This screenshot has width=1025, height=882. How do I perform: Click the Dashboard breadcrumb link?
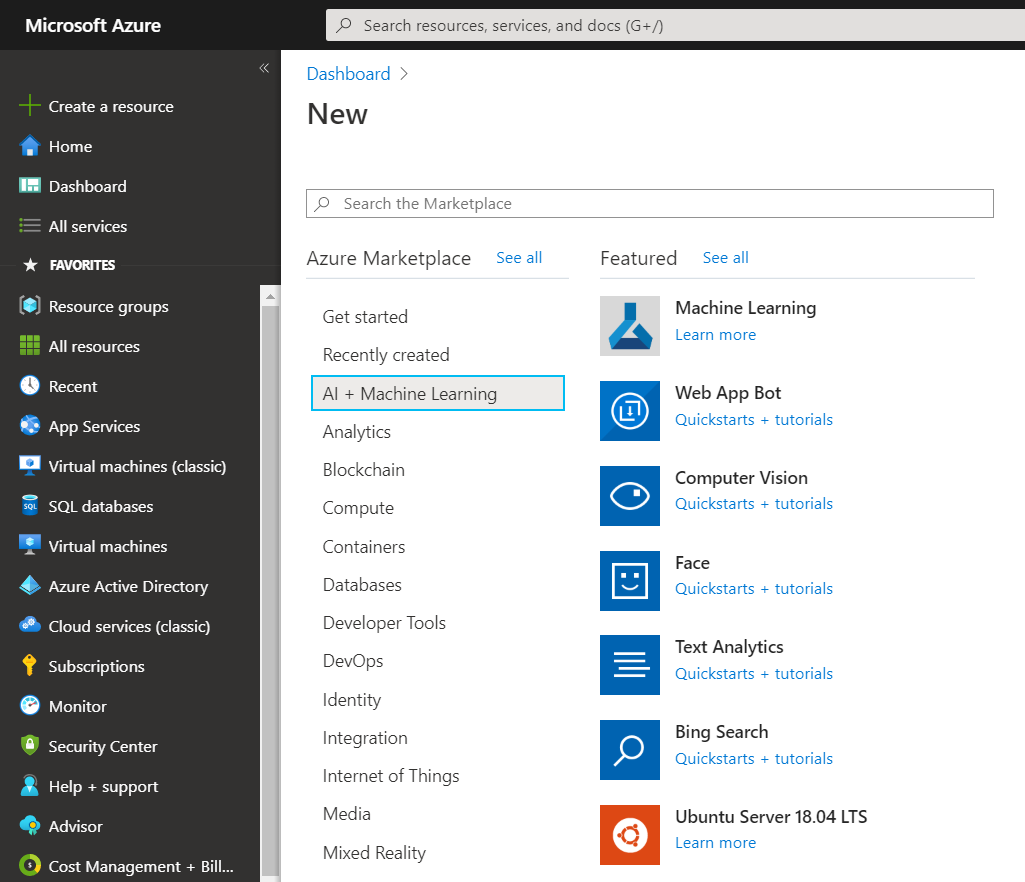pyautogui.click(x=348, y=74)
